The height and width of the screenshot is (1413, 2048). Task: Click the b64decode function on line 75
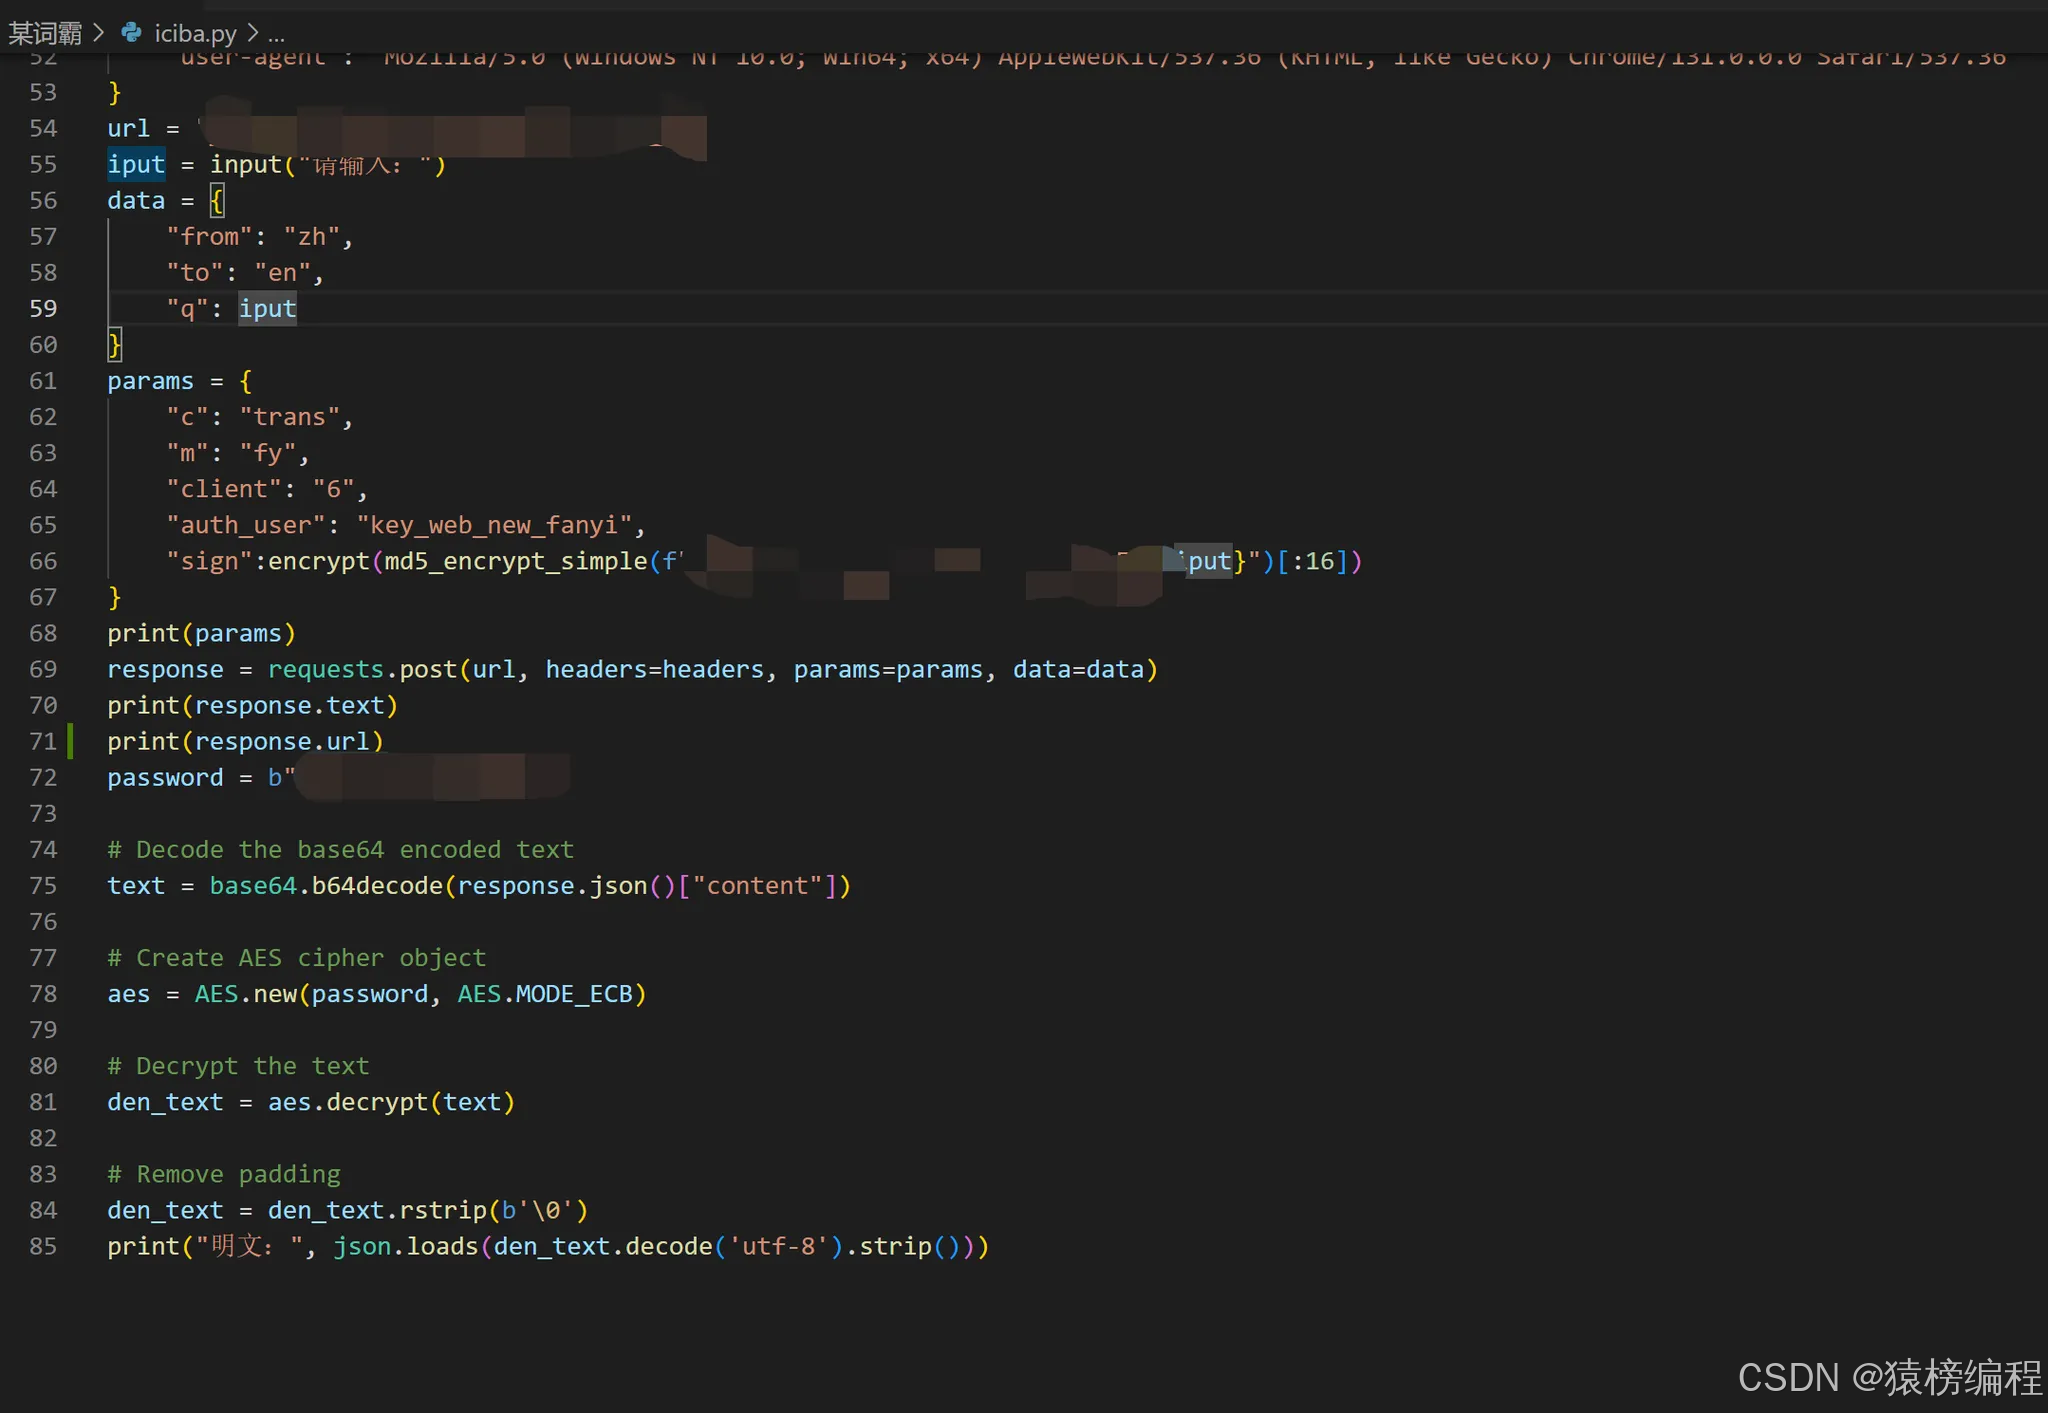pos(376,885)
